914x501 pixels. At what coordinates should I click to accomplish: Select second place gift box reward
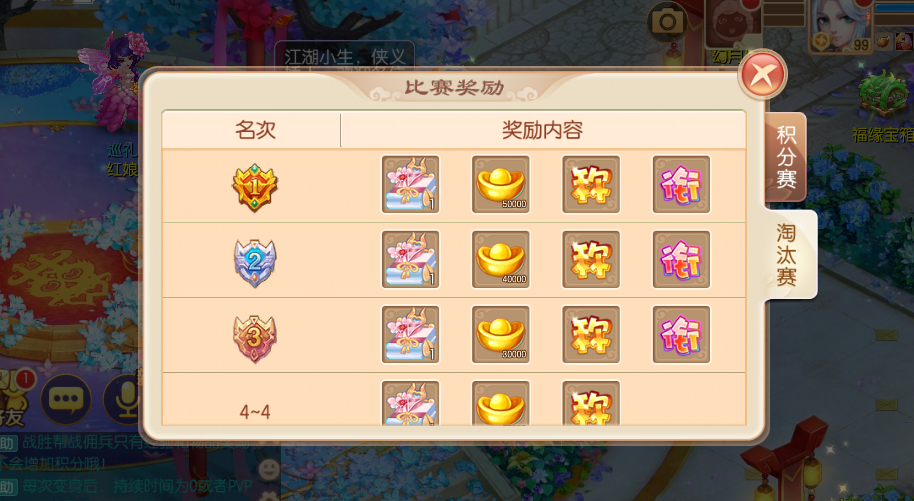click(410, 260)
